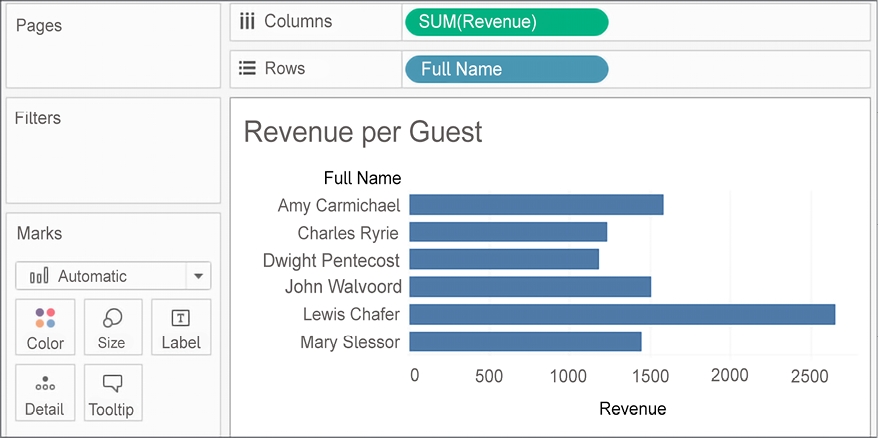Click the Dwight Pentecost row label
Screen dimensions: 878x438
coord(331,260)
